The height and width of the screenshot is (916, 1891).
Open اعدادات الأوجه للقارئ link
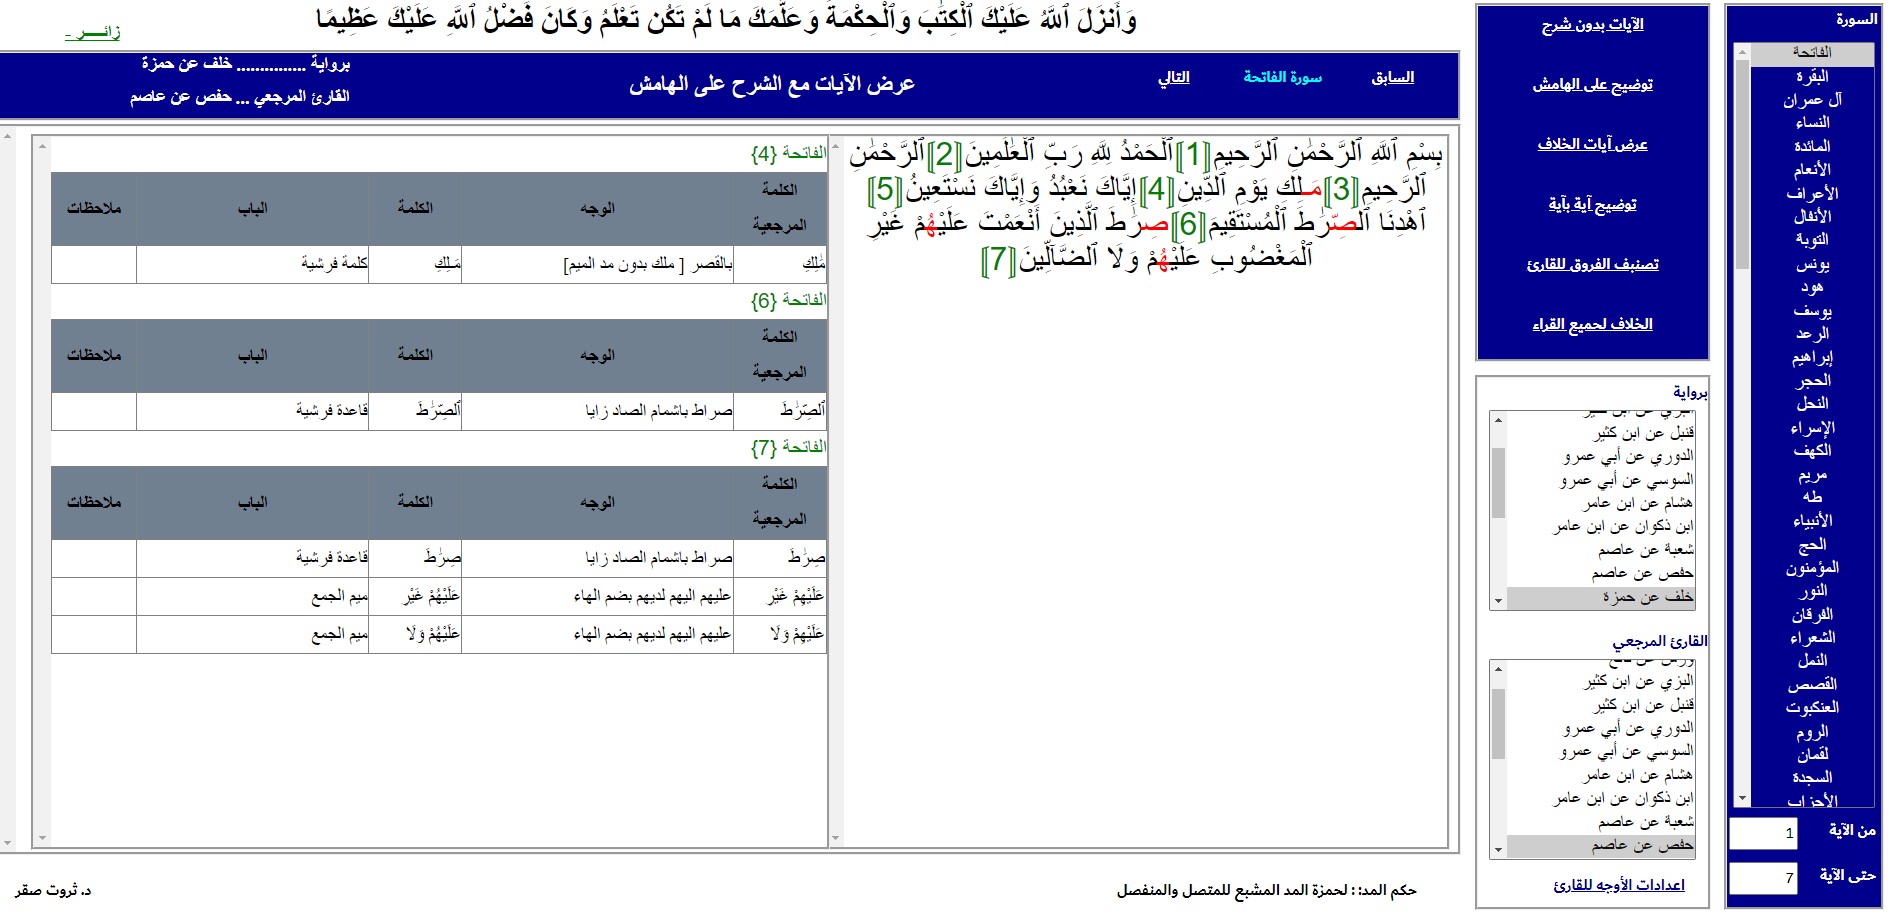click(1618, 885)
